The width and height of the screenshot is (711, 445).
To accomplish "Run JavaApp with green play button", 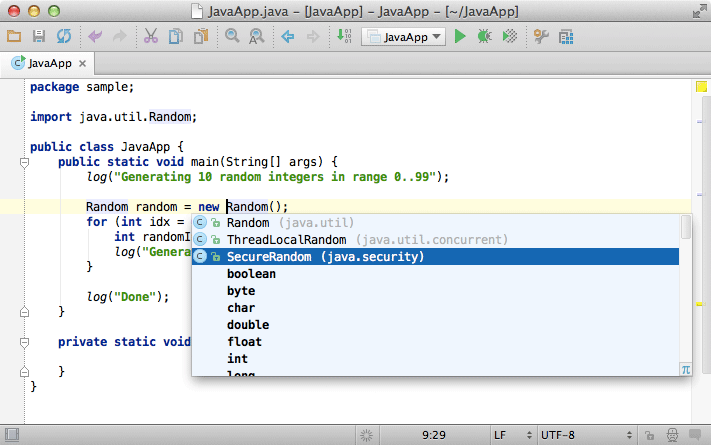I will click(460, 36).
